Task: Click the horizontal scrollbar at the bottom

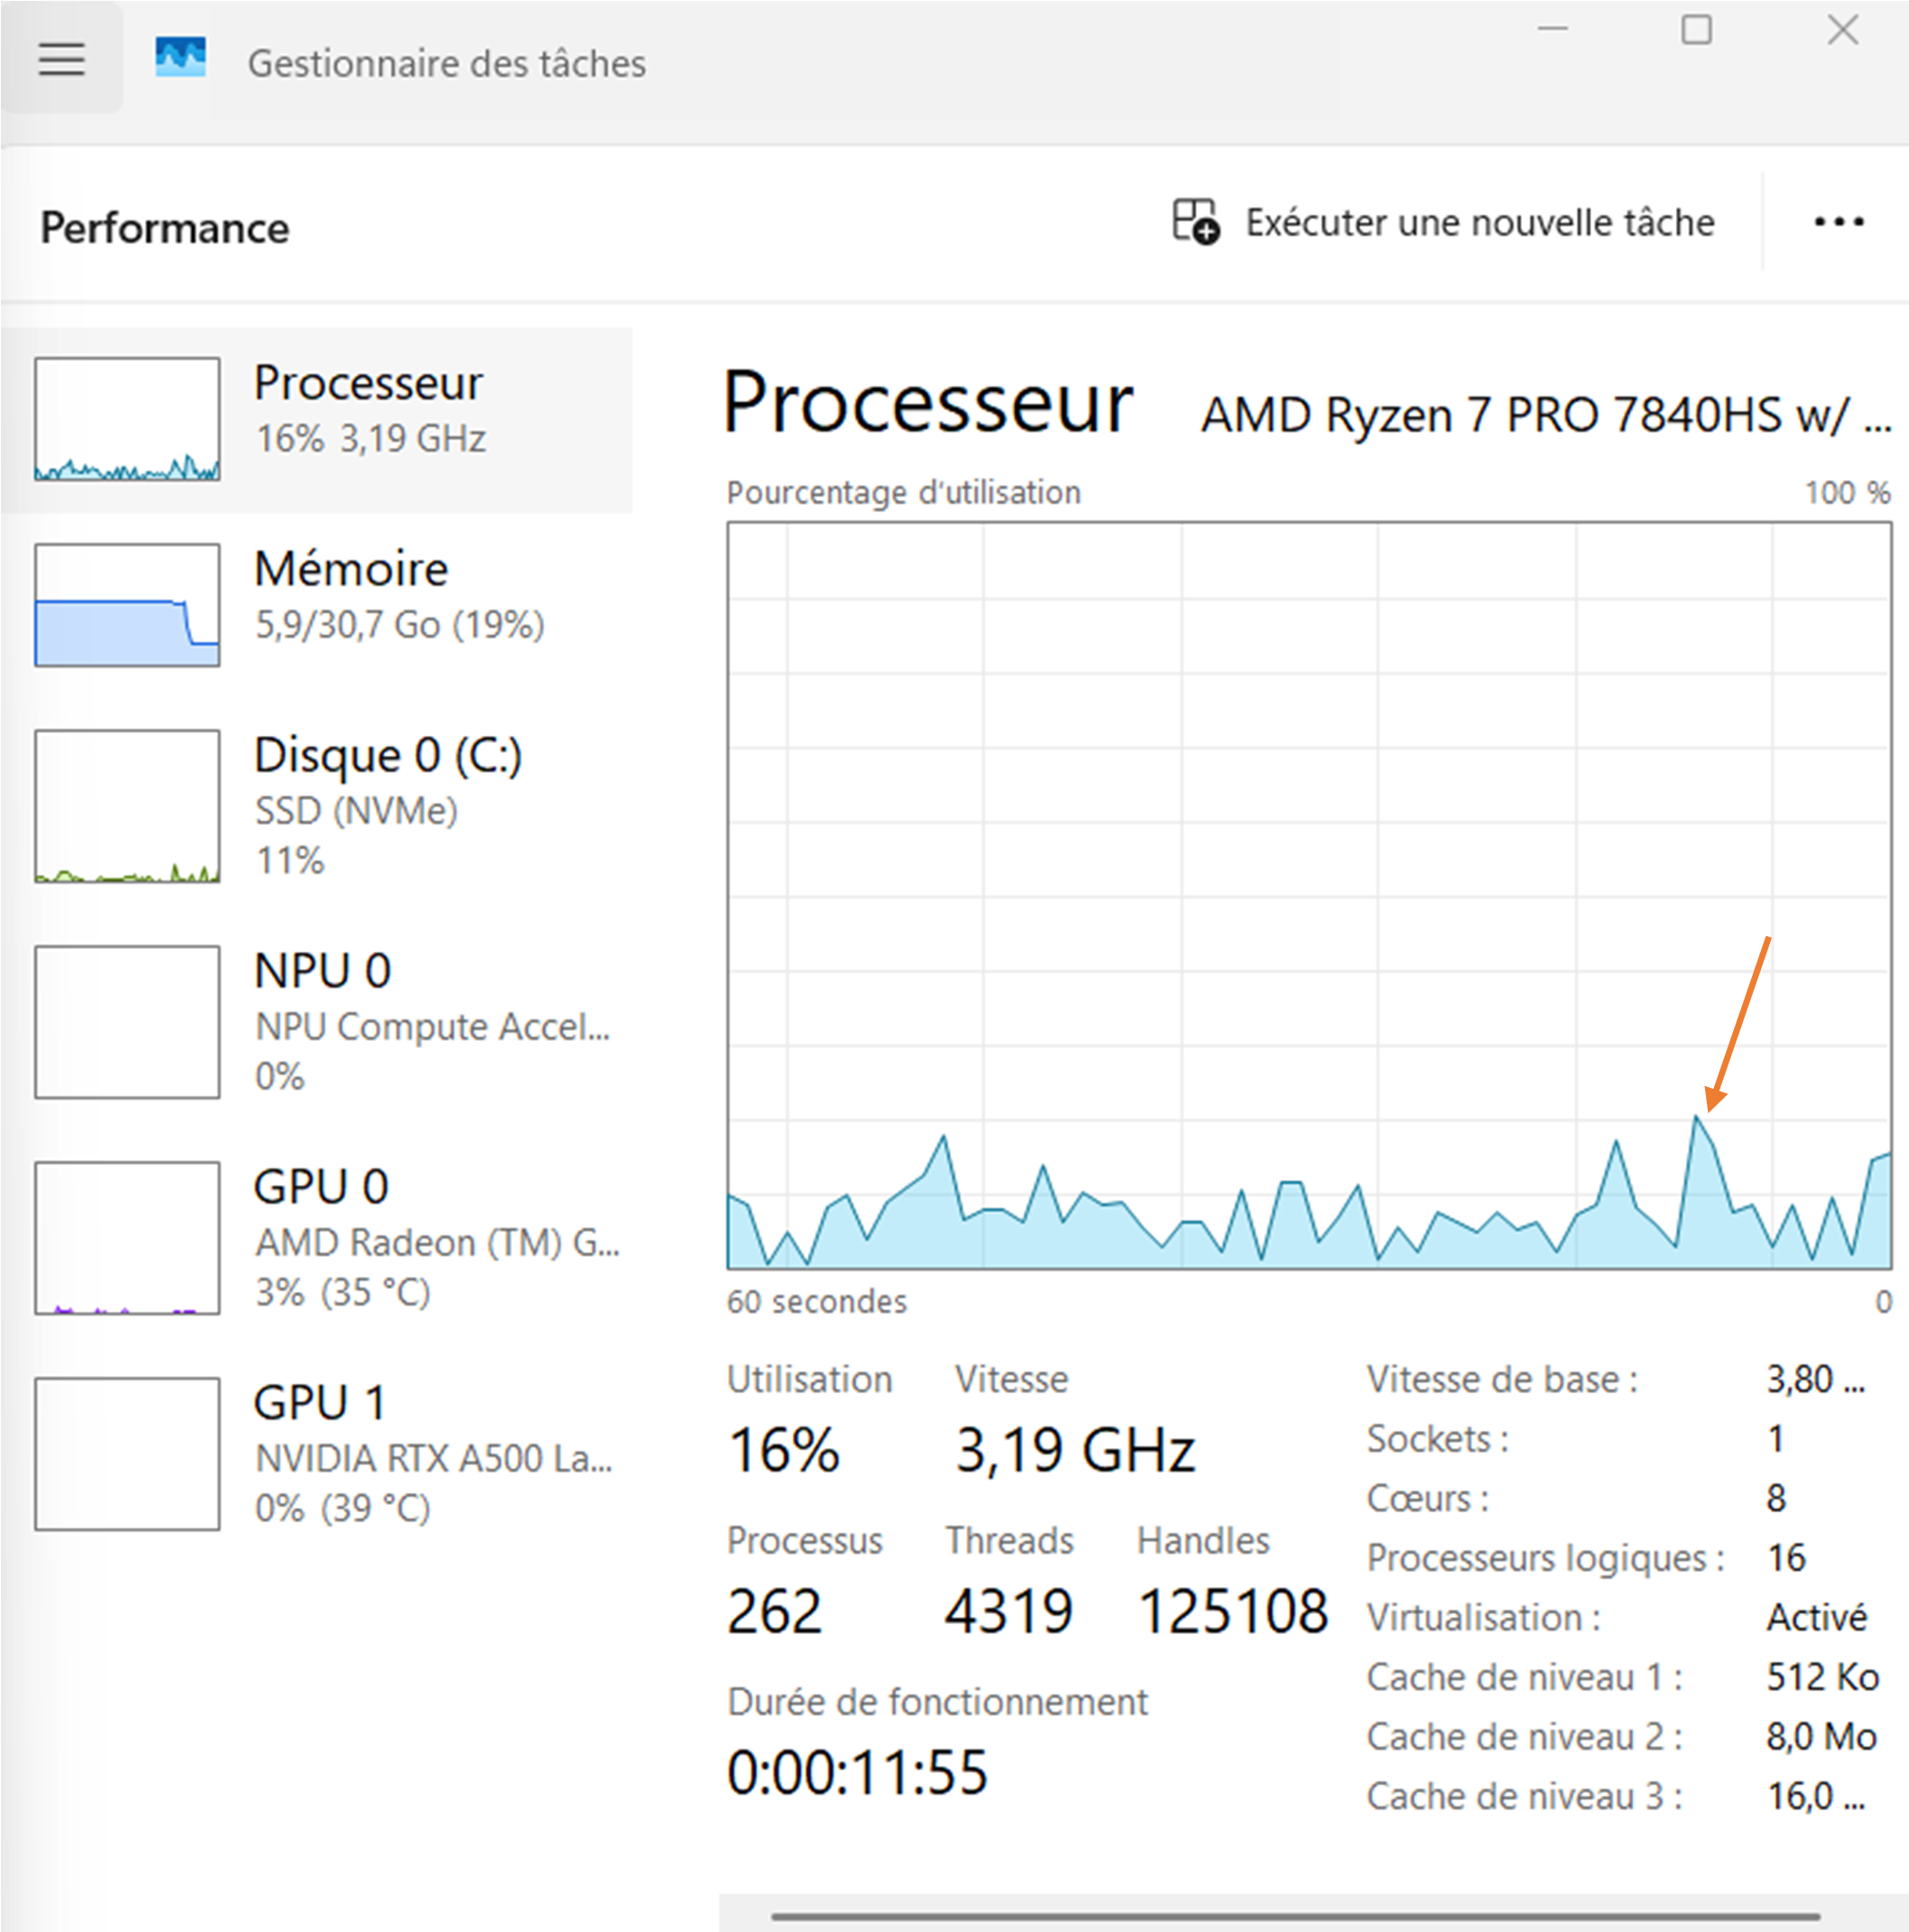Action: pyautogui.click(x=1295, y=1916)
